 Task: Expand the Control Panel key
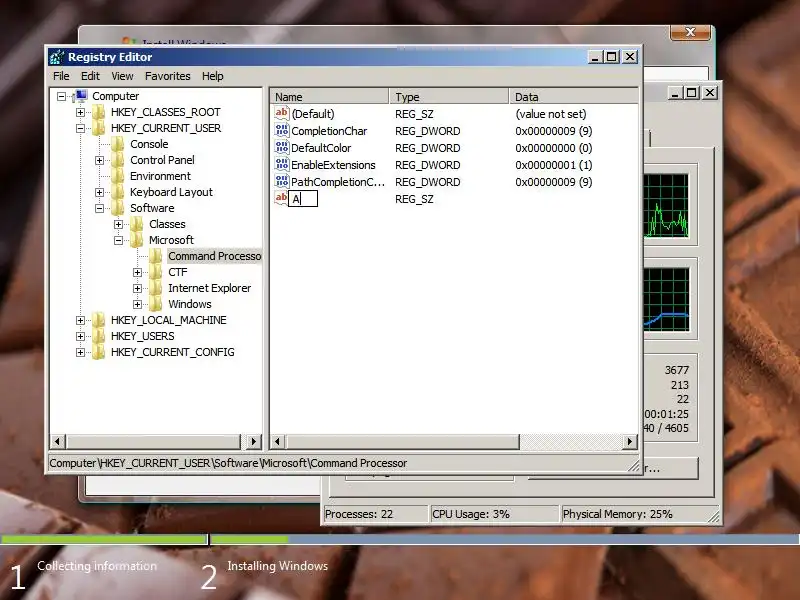99,160
